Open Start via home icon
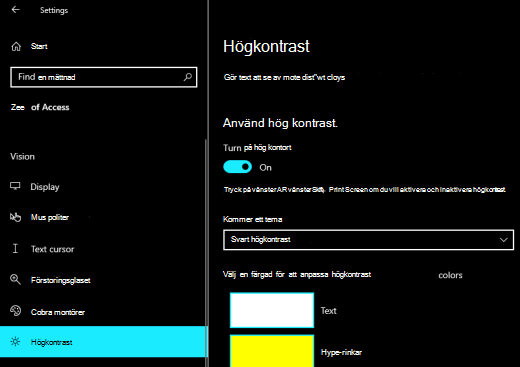The width and height of the screenshot is (520, 367). [x=16, y=47]
